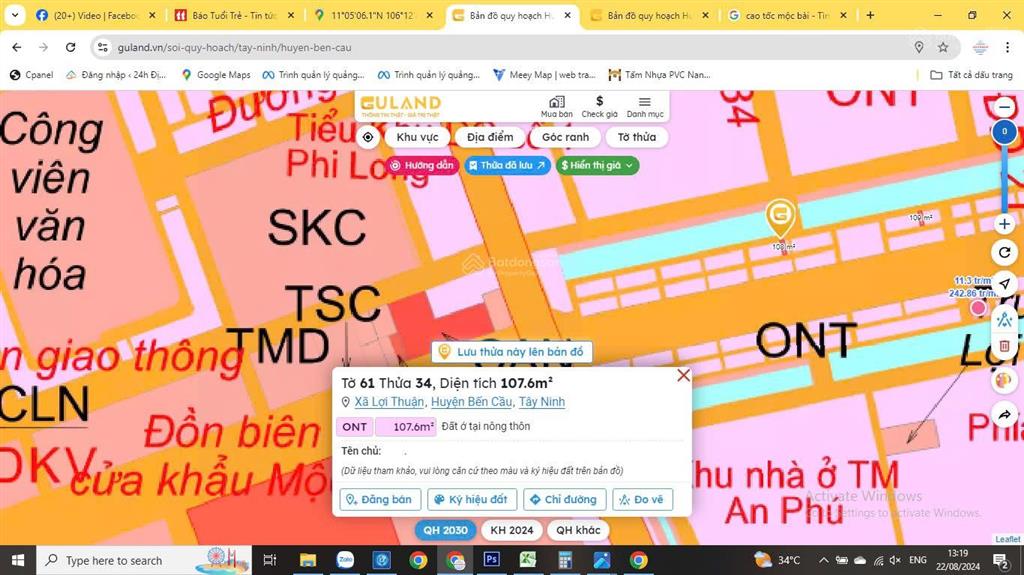Viewport: 1024px width, 575px height.
Task: Select the Địa điểm filter chip
Action: click(490, 137)
